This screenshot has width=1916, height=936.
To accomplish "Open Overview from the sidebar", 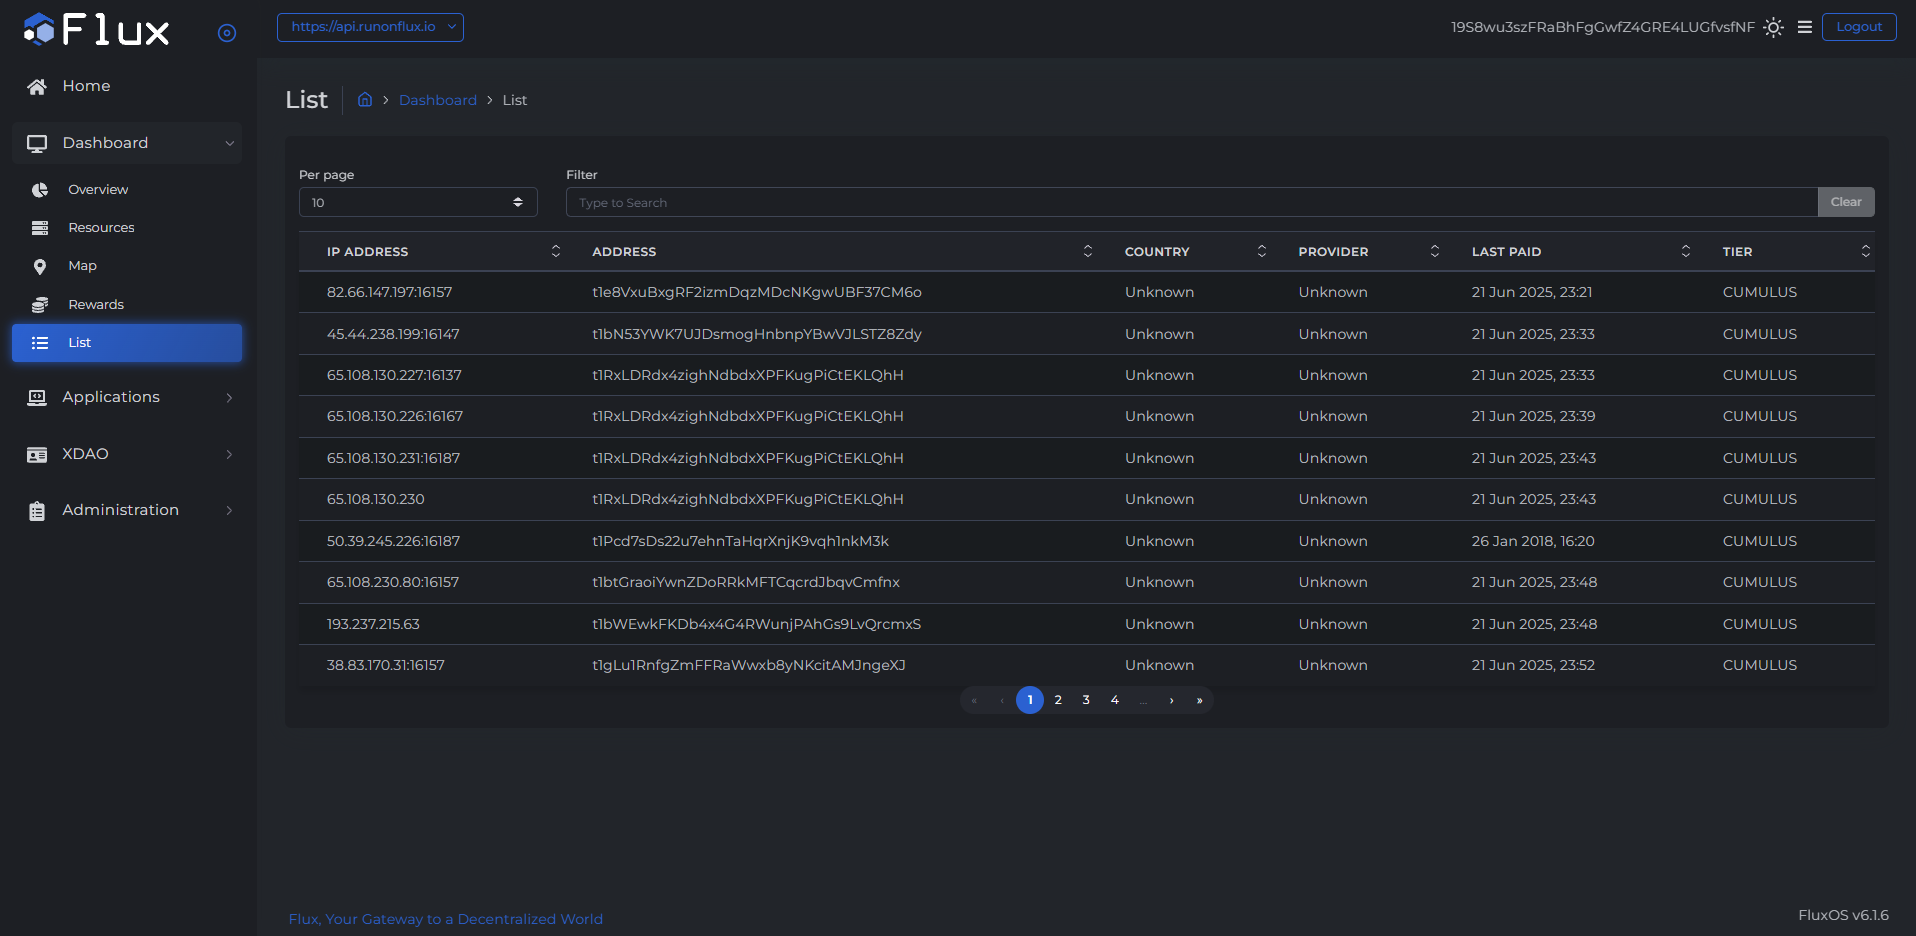I will (98, 190).
